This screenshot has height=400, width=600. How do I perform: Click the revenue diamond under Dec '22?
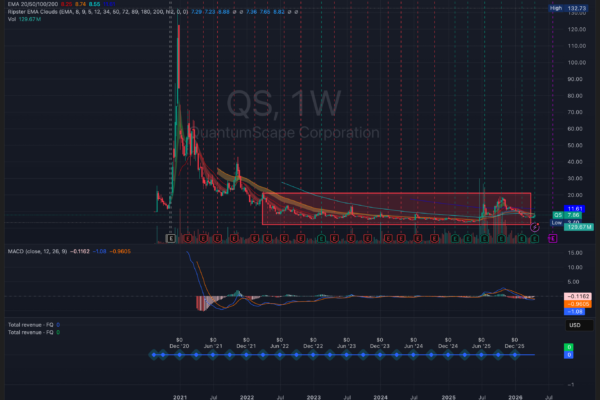coord(313,355)
